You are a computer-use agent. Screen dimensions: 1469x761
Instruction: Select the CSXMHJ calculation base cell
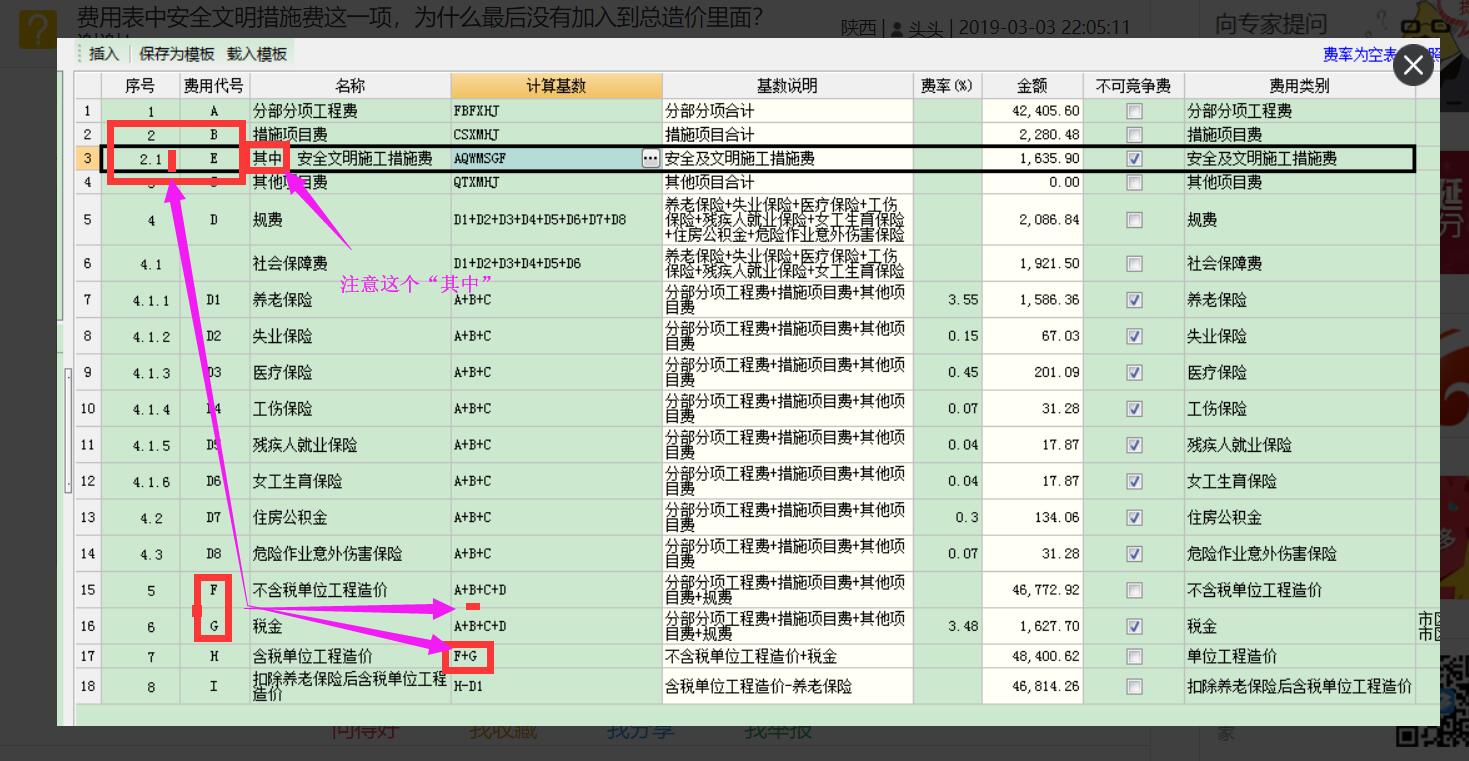[556, 135]
